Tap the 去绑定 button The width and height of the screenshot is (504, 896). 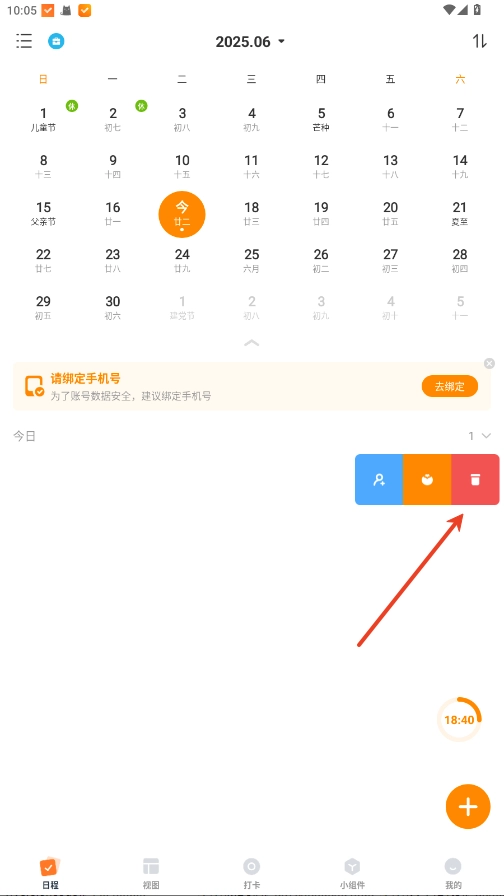pyautogui.click(x=450, y=386)
